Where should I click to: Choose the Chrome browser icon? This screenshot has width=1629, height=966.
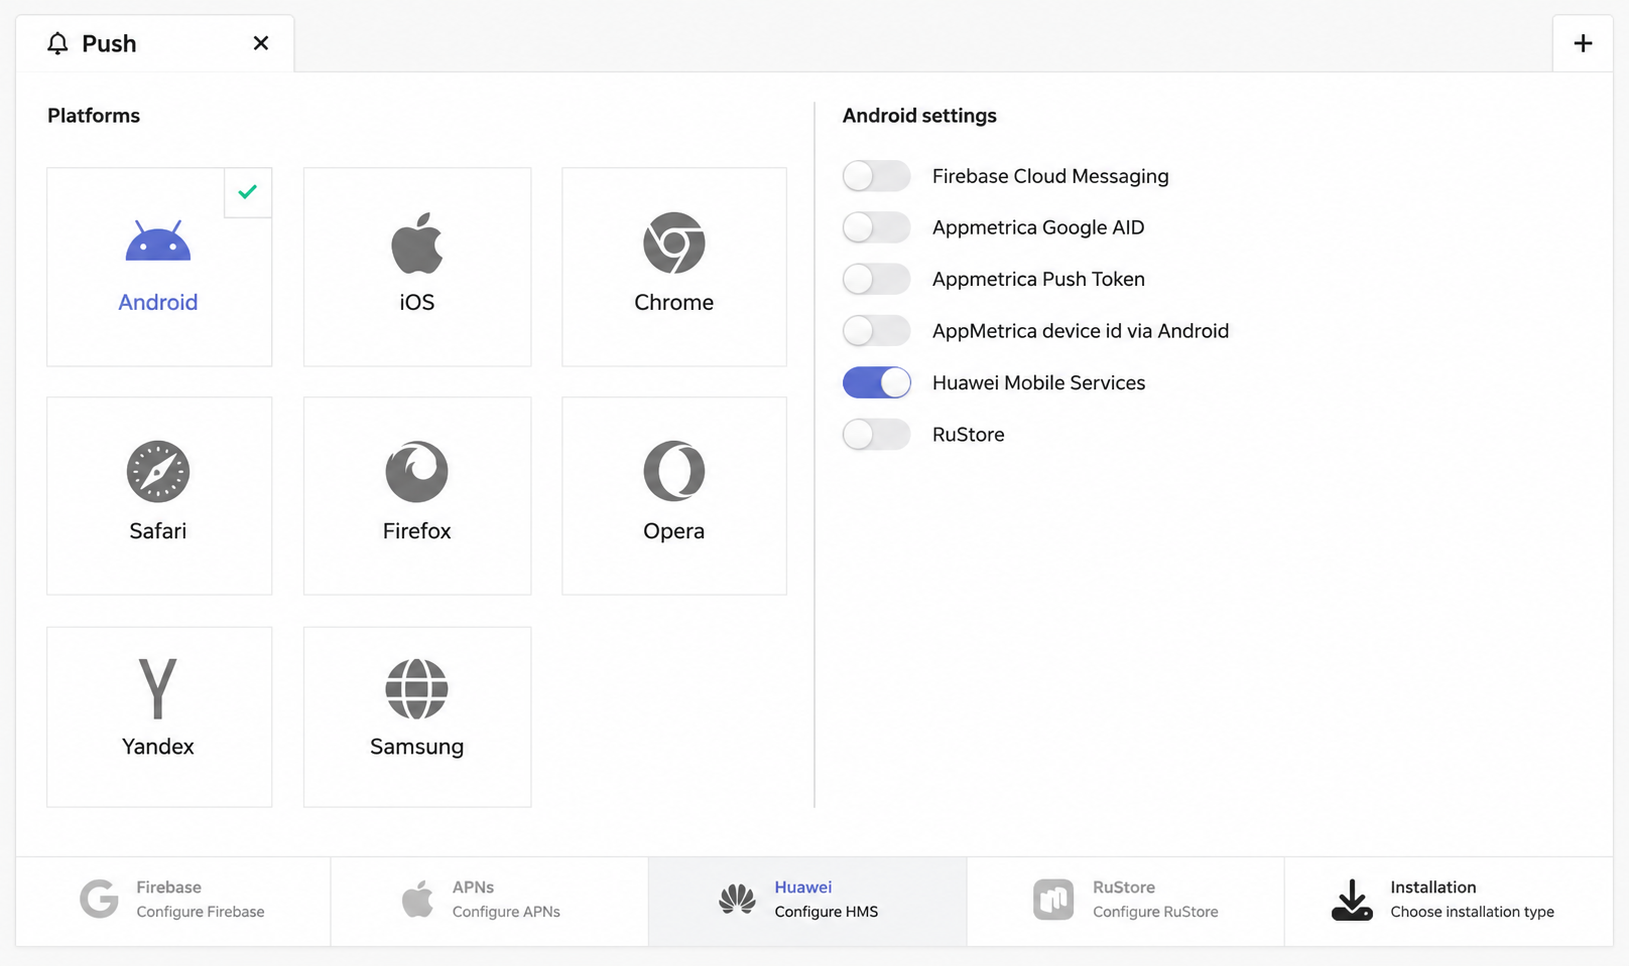point(674,242)
